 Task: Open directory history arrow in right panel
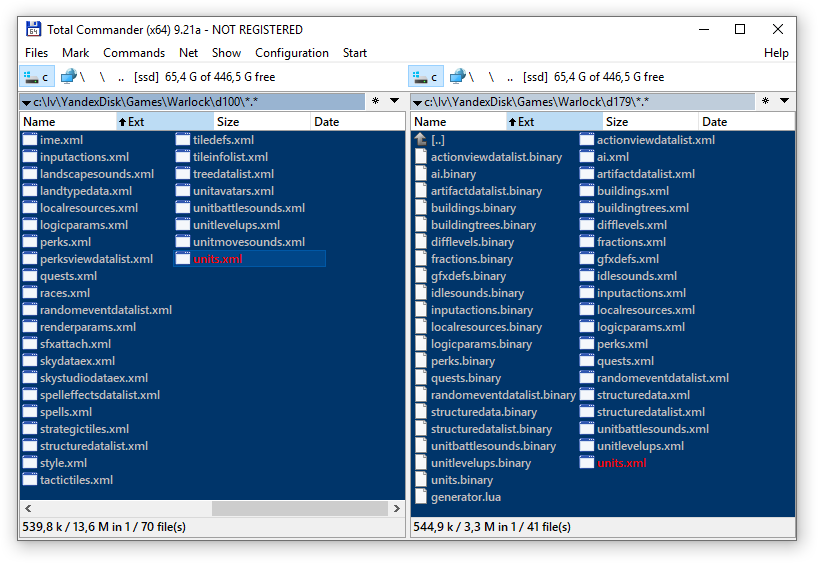(784, 101)
